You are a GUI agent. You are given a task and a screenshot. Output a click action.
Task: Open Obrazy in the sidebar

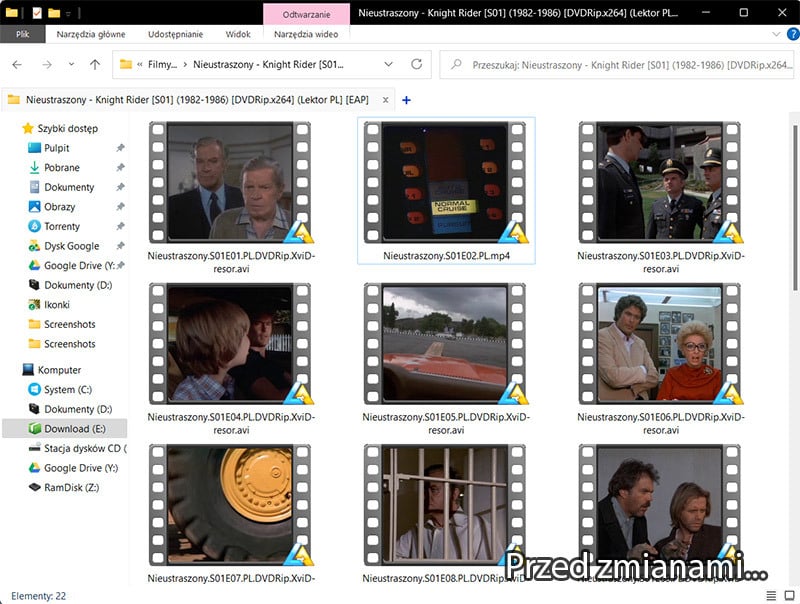[x=60, y=207]
